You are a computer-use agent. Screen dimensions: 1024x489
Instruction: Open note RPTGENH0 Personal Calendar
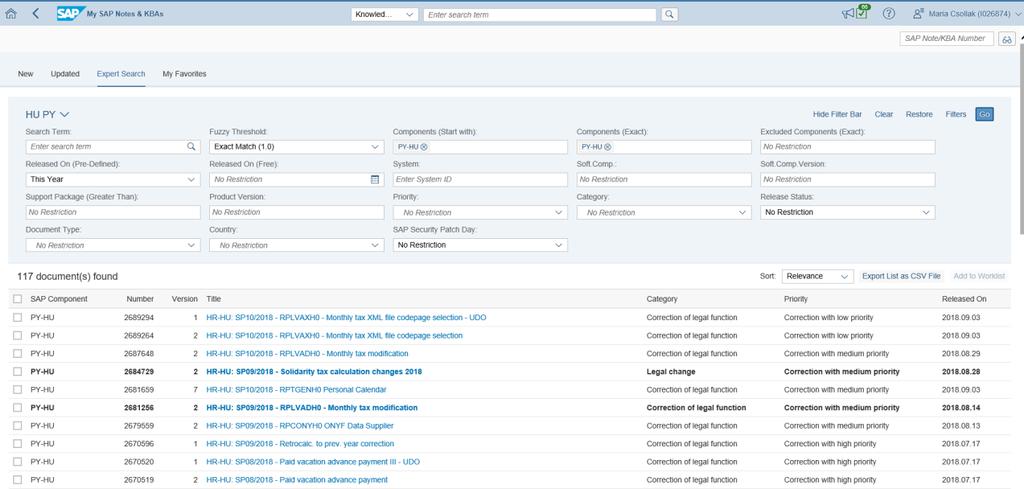296,390
